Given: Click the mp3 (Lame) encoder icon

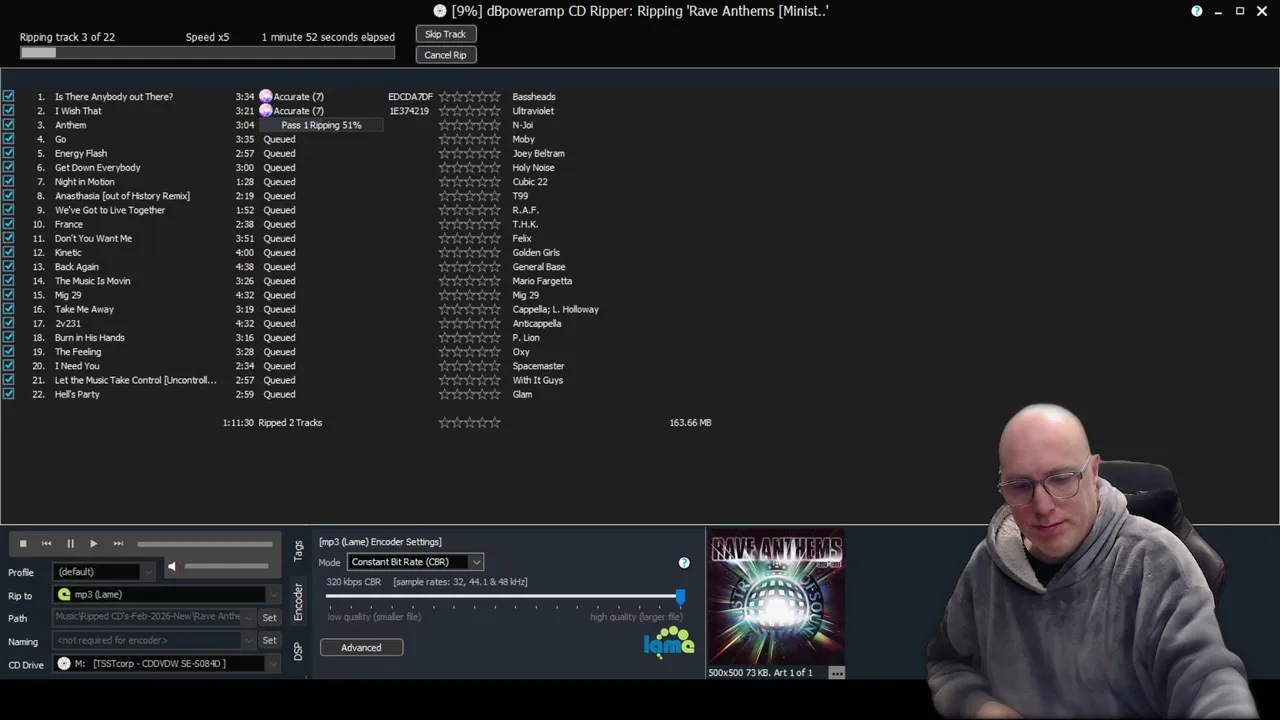Looking at the screenshot, I should pos(64,595).
